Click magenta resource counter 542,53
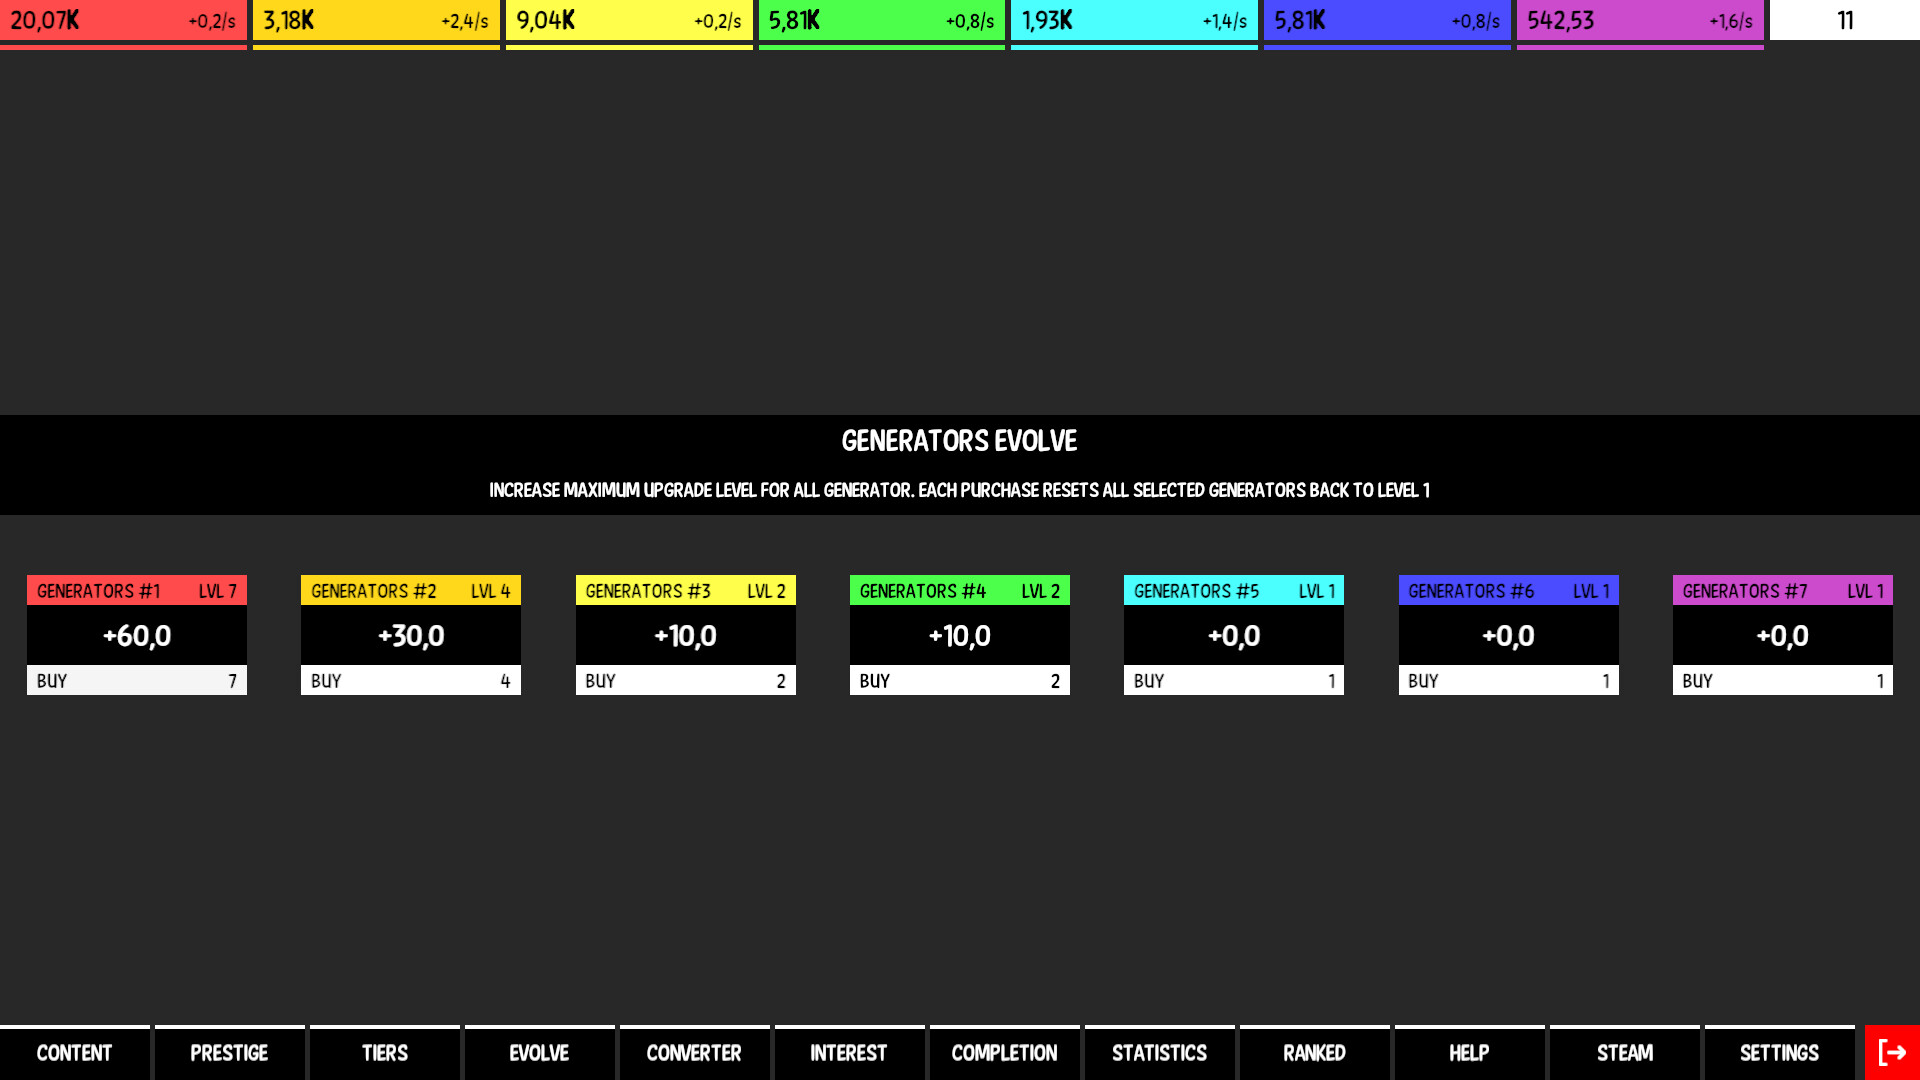Viewport: 1920px width, 1080px height. coord(1640,21)
